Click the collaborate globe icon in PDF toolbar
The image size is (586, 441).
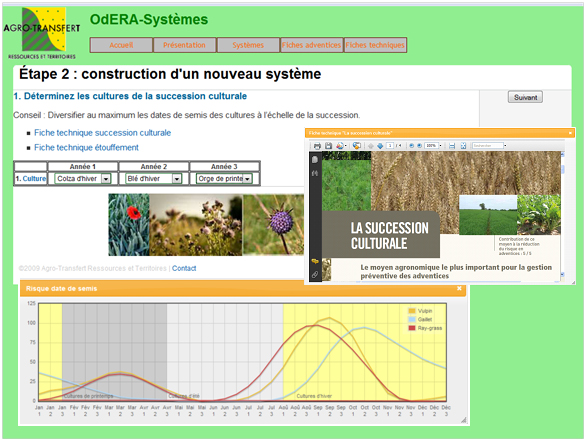(x=357, y=146)
